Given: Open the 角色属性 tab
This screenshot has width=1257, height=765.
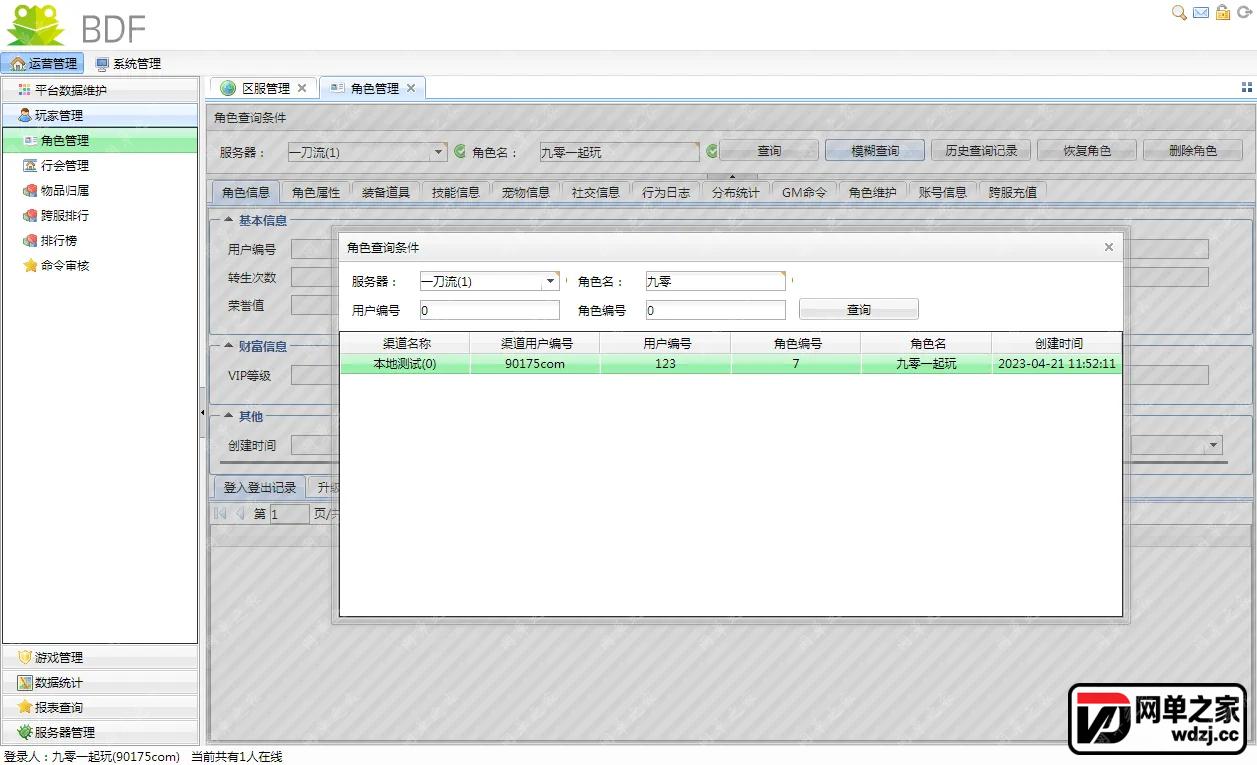Looking at the screenshot, I should (x=316, y=192).
